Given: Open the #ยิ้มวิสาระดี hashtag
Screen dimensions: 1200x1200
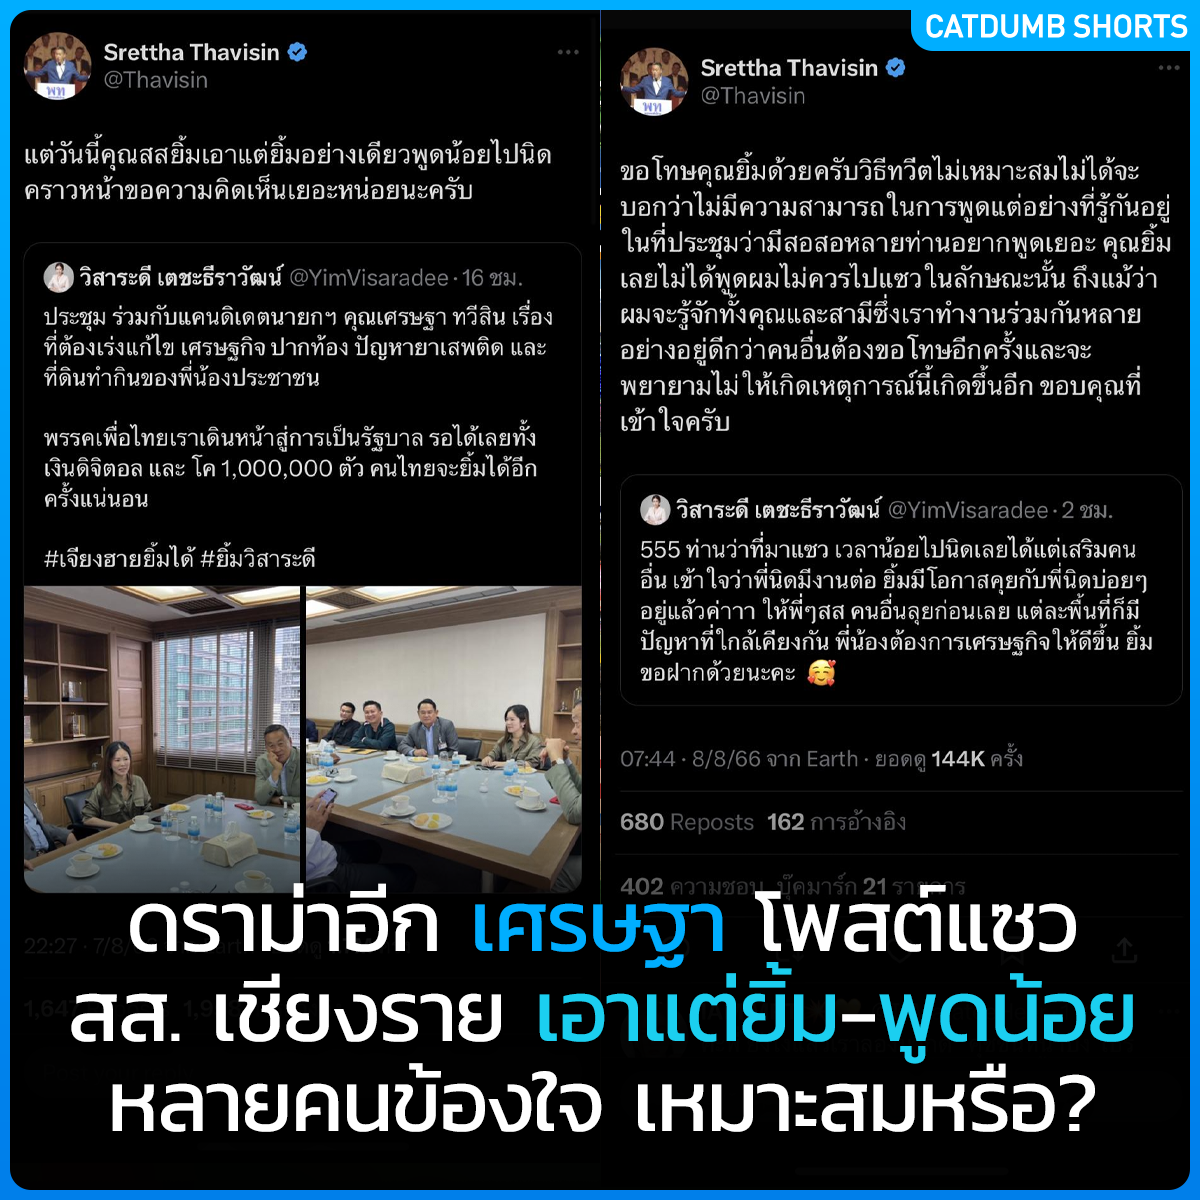Looking at the screenshot, I should (x=258, y=558).
